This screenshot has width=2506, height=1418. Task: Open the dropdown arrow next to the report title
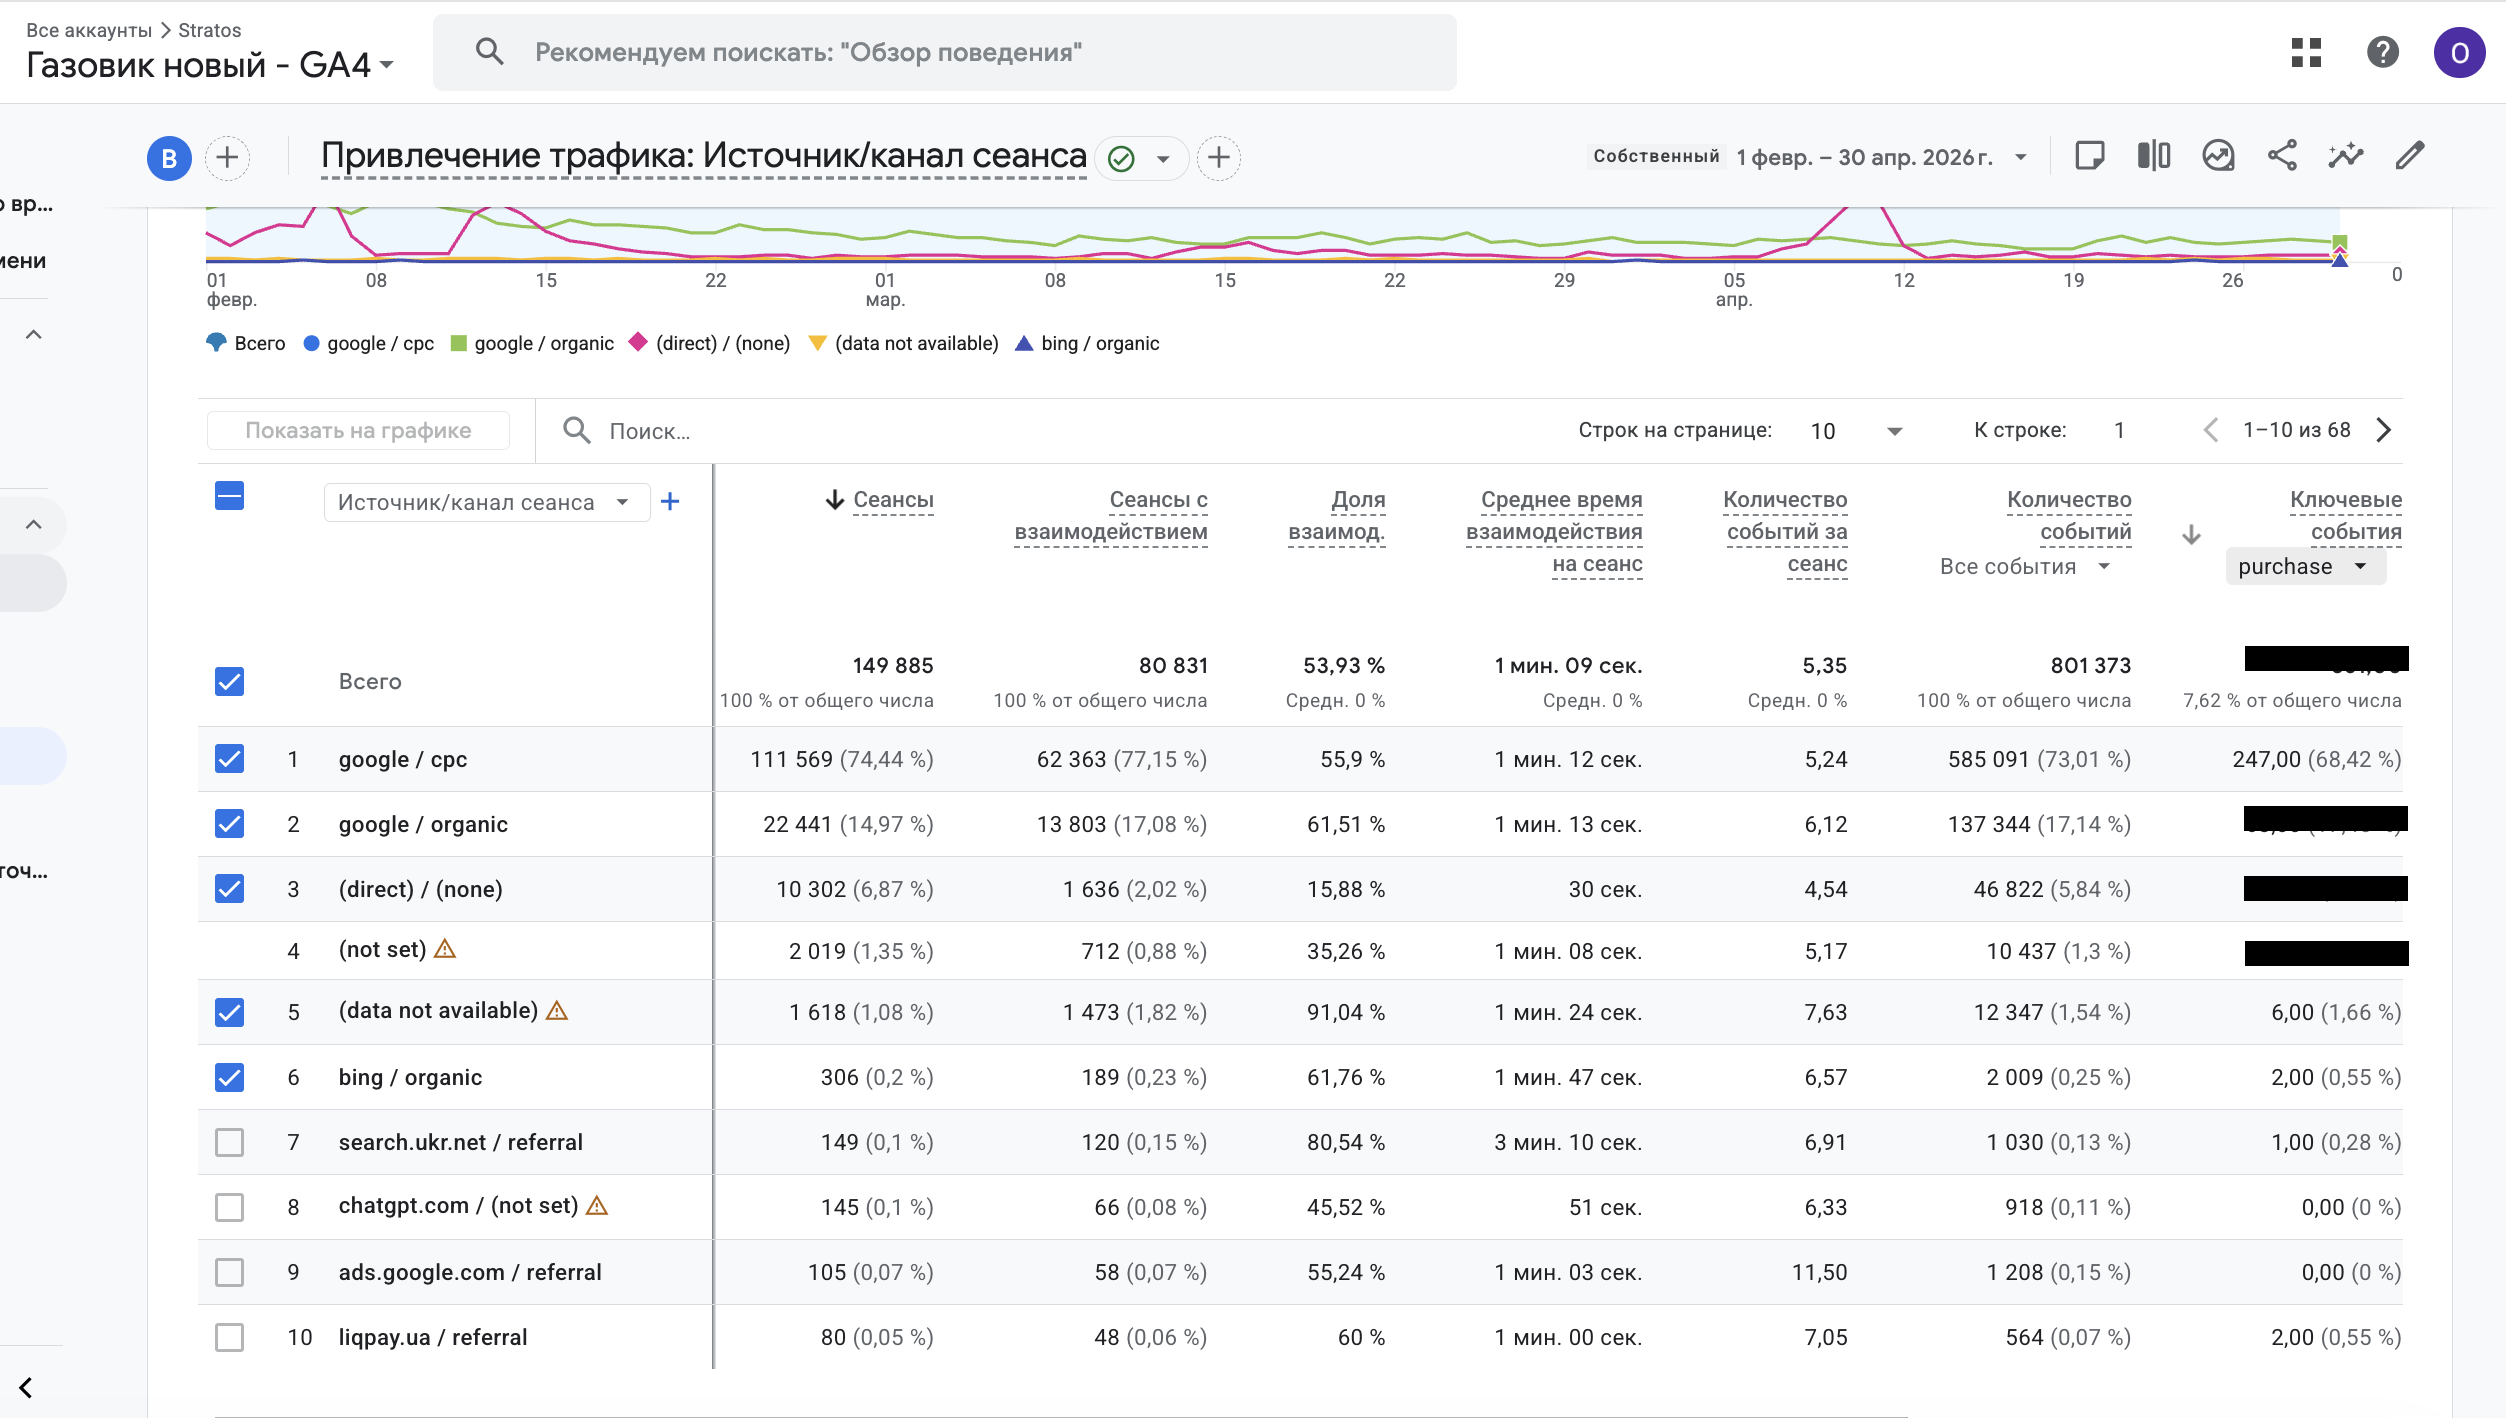[1163, 159]
